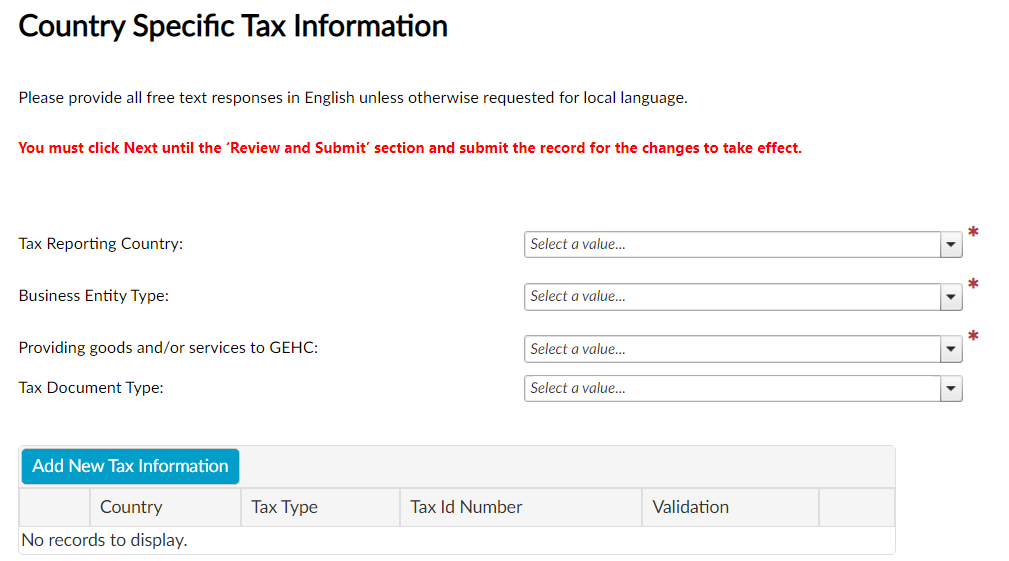The image size is (1009, 561).
Task: Click the required asterisk beside Business Entity Type
Action: tap(973, 284)
